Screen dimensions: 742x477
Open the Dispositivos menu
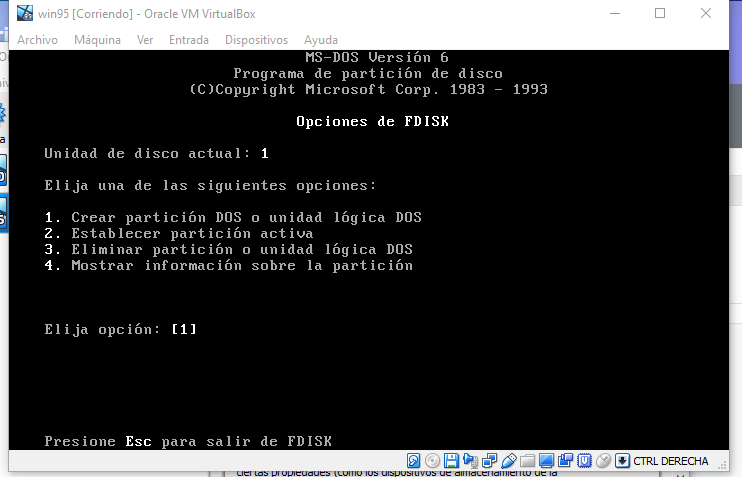256,40
